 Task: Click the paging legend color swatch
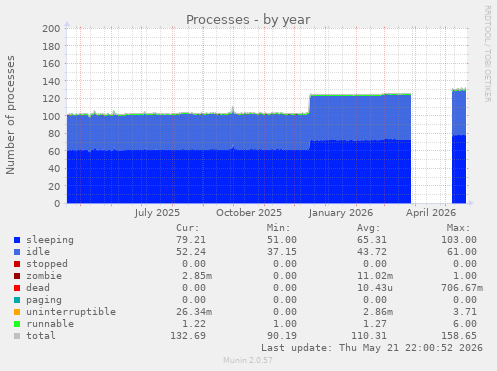[x=17, y=300]
